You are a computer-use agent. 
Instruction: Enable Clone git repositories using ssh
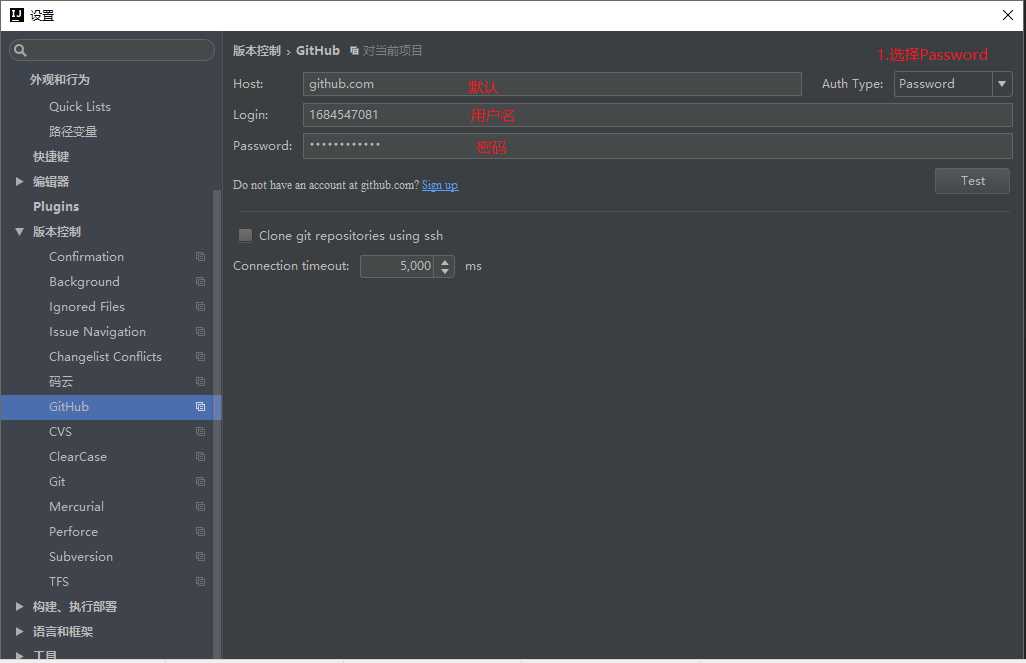click(245, 235)
